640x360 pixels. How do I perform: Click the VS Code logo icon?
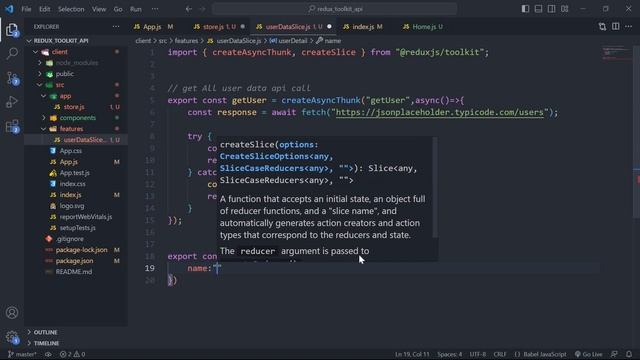point(9,9)
